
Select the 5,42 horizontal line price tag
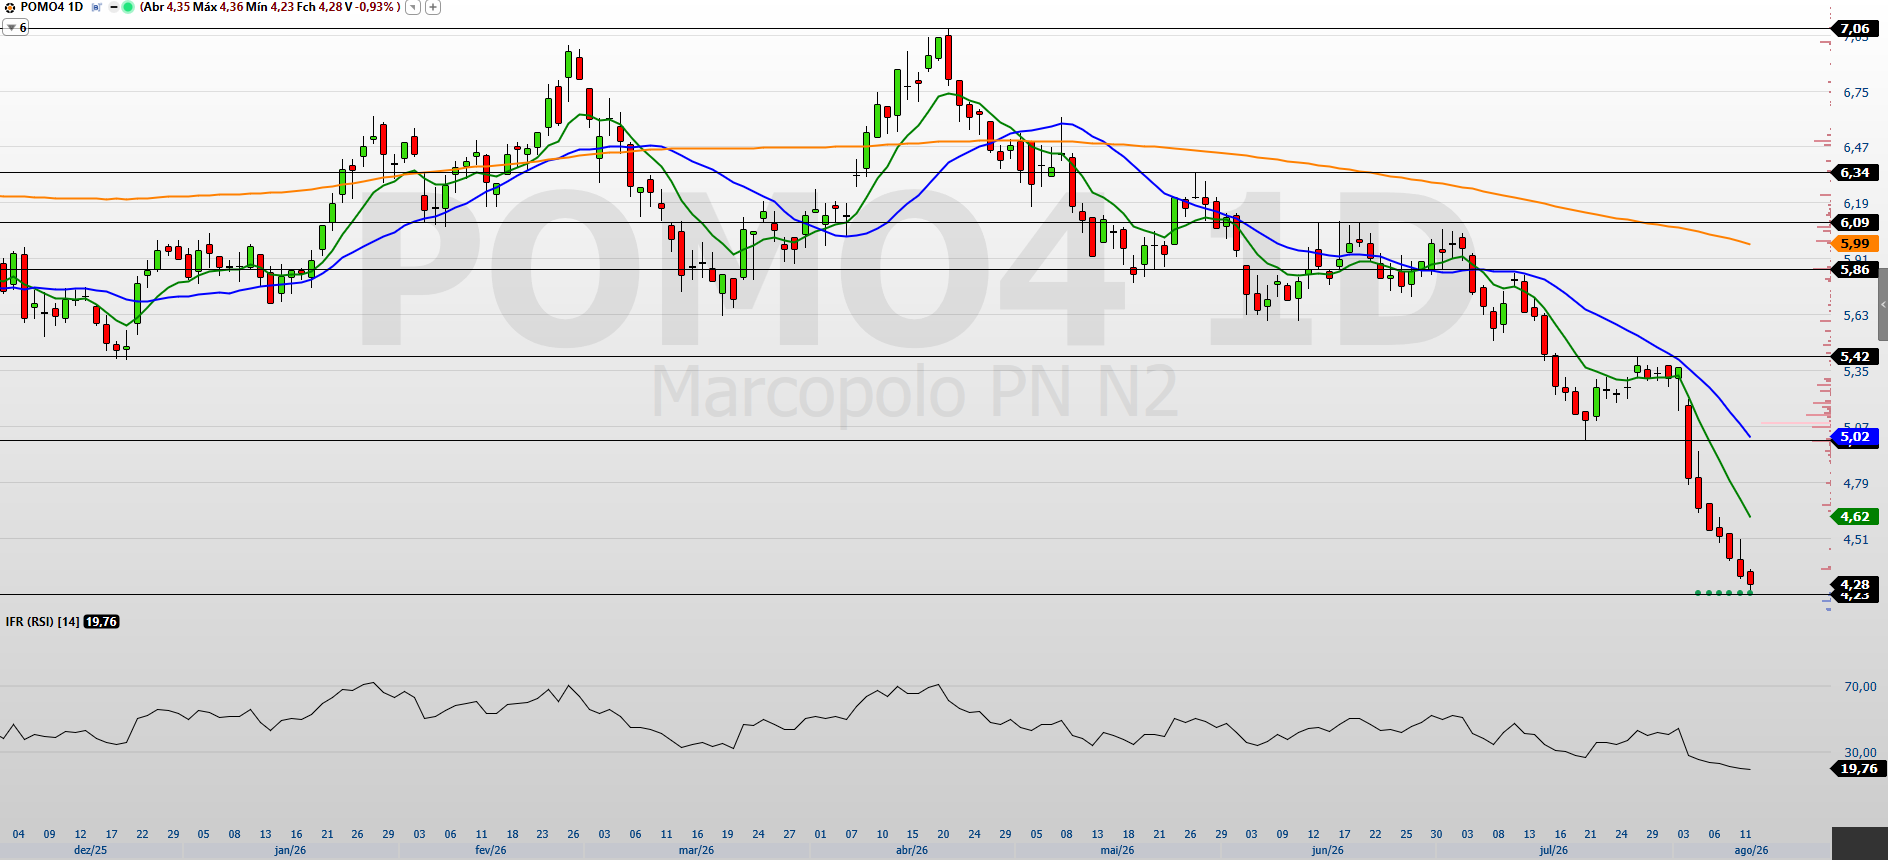tap(1855, 357)
